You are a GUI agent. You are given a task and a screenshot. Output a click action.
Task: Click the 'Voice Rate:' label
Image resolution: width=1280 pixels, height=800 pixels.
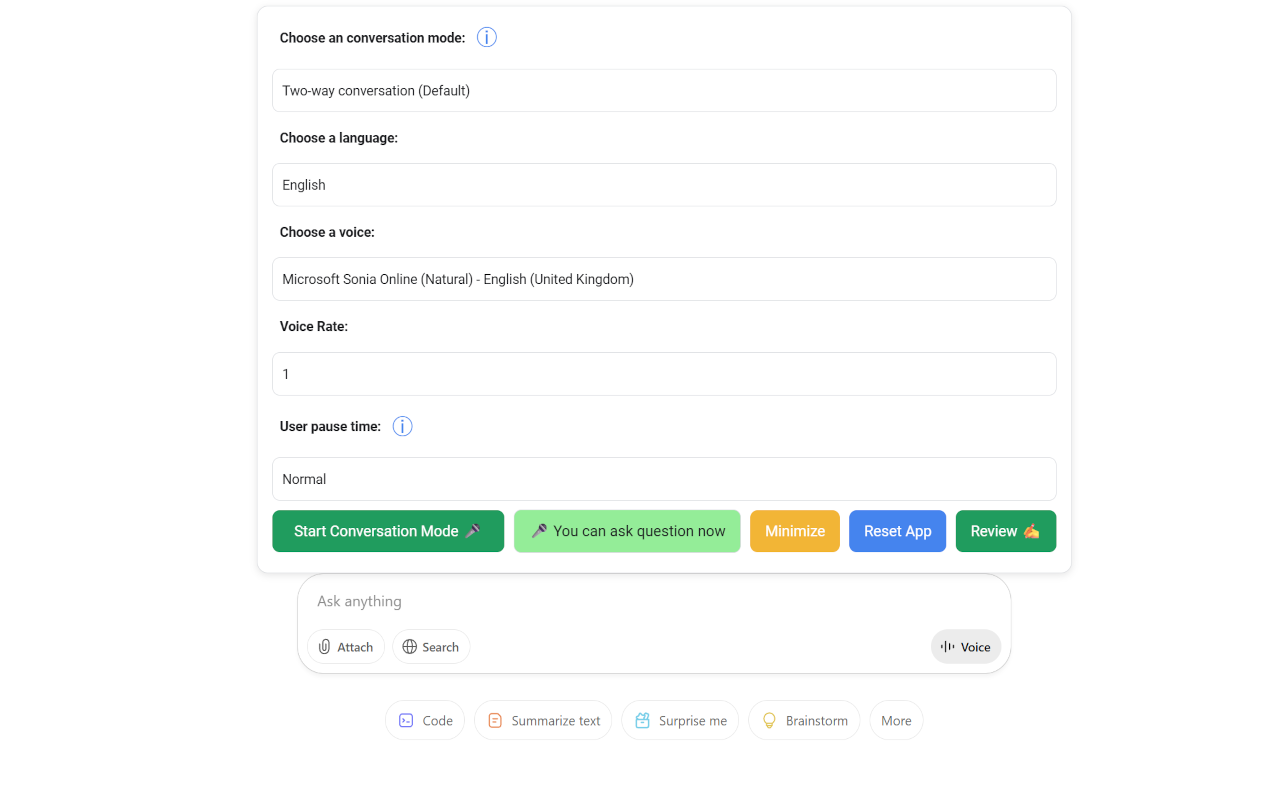pos(314,327)
